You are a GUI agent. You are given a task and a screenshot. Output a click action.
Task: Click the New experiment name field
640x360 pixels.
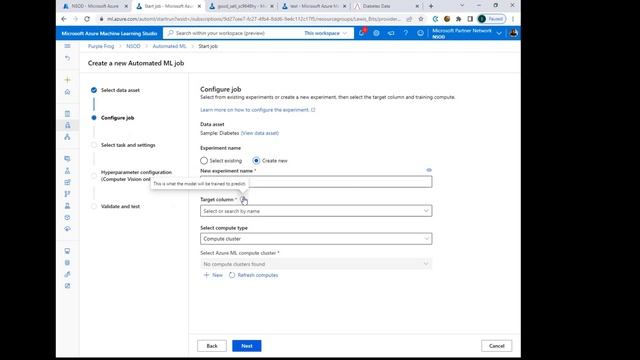pyautogui.click(x=316, y=182)
